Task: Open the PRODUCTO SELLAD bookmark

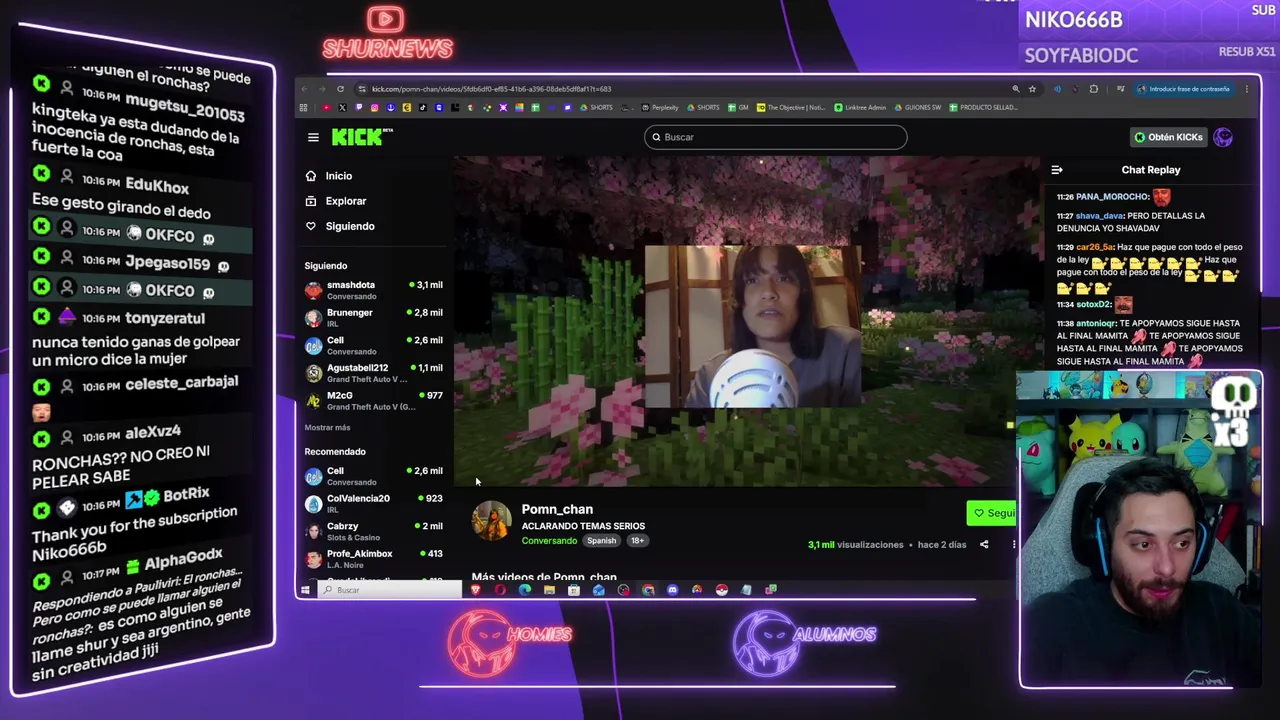Action: tap(983, 107)
